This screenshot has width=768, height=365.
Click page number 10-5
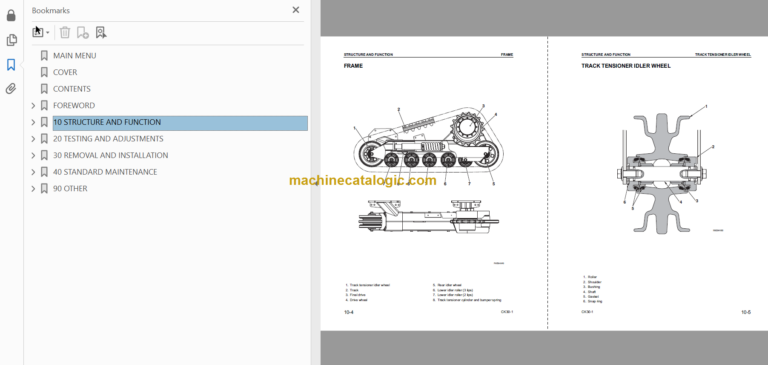pyautogui.click(x=745, y=312)
